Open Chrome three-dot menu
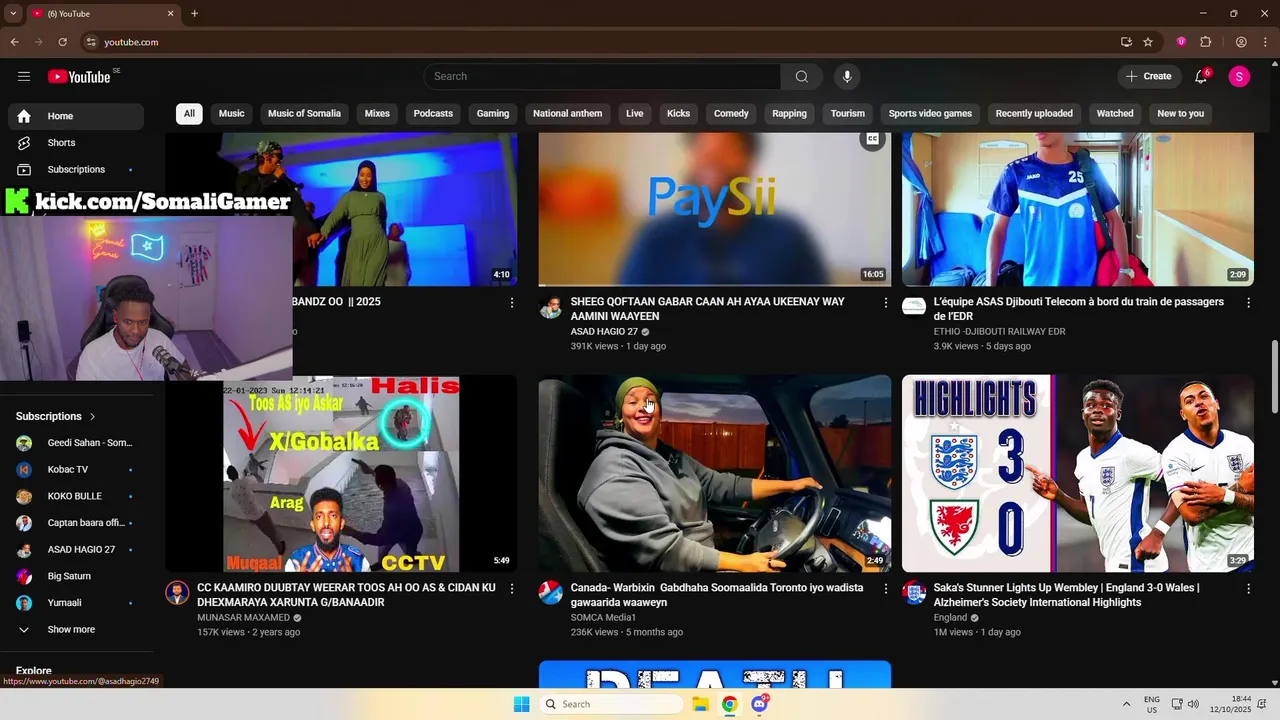The image size is (1280, 720). (x=1264, y=42)
